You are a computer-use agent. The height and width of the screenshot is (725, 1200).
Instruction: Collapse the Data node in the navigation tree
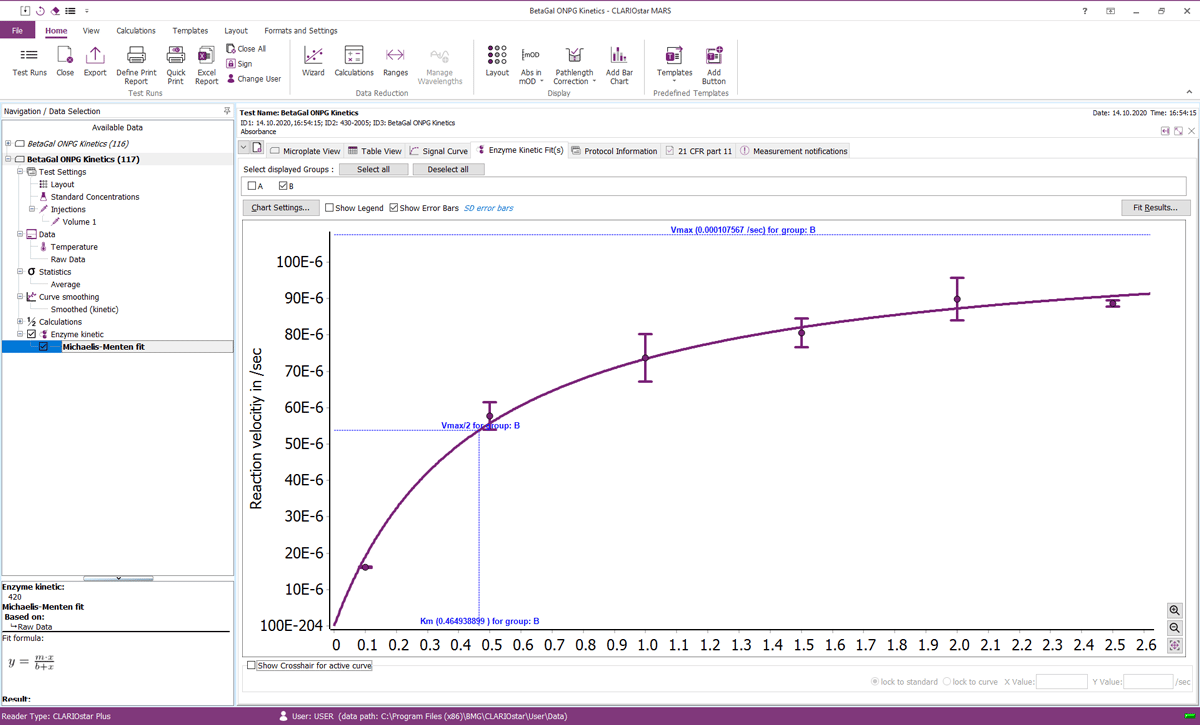point(20,234)
